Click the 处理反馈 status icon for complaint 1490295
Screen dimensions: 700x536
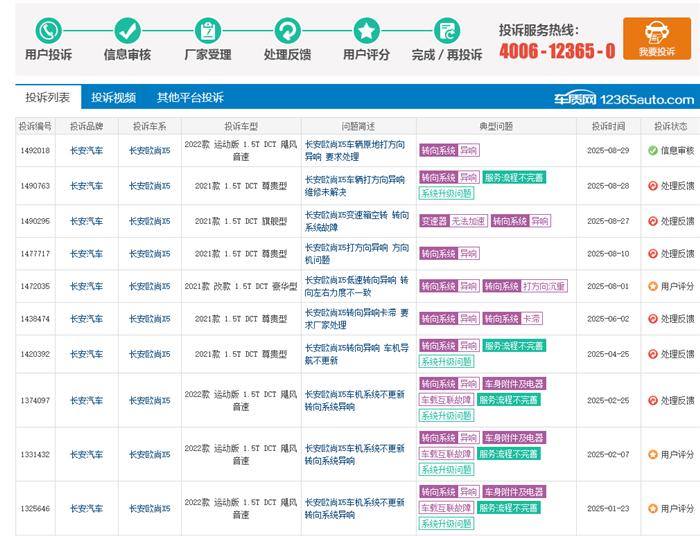pyautogui.click(x=653, y=221)
